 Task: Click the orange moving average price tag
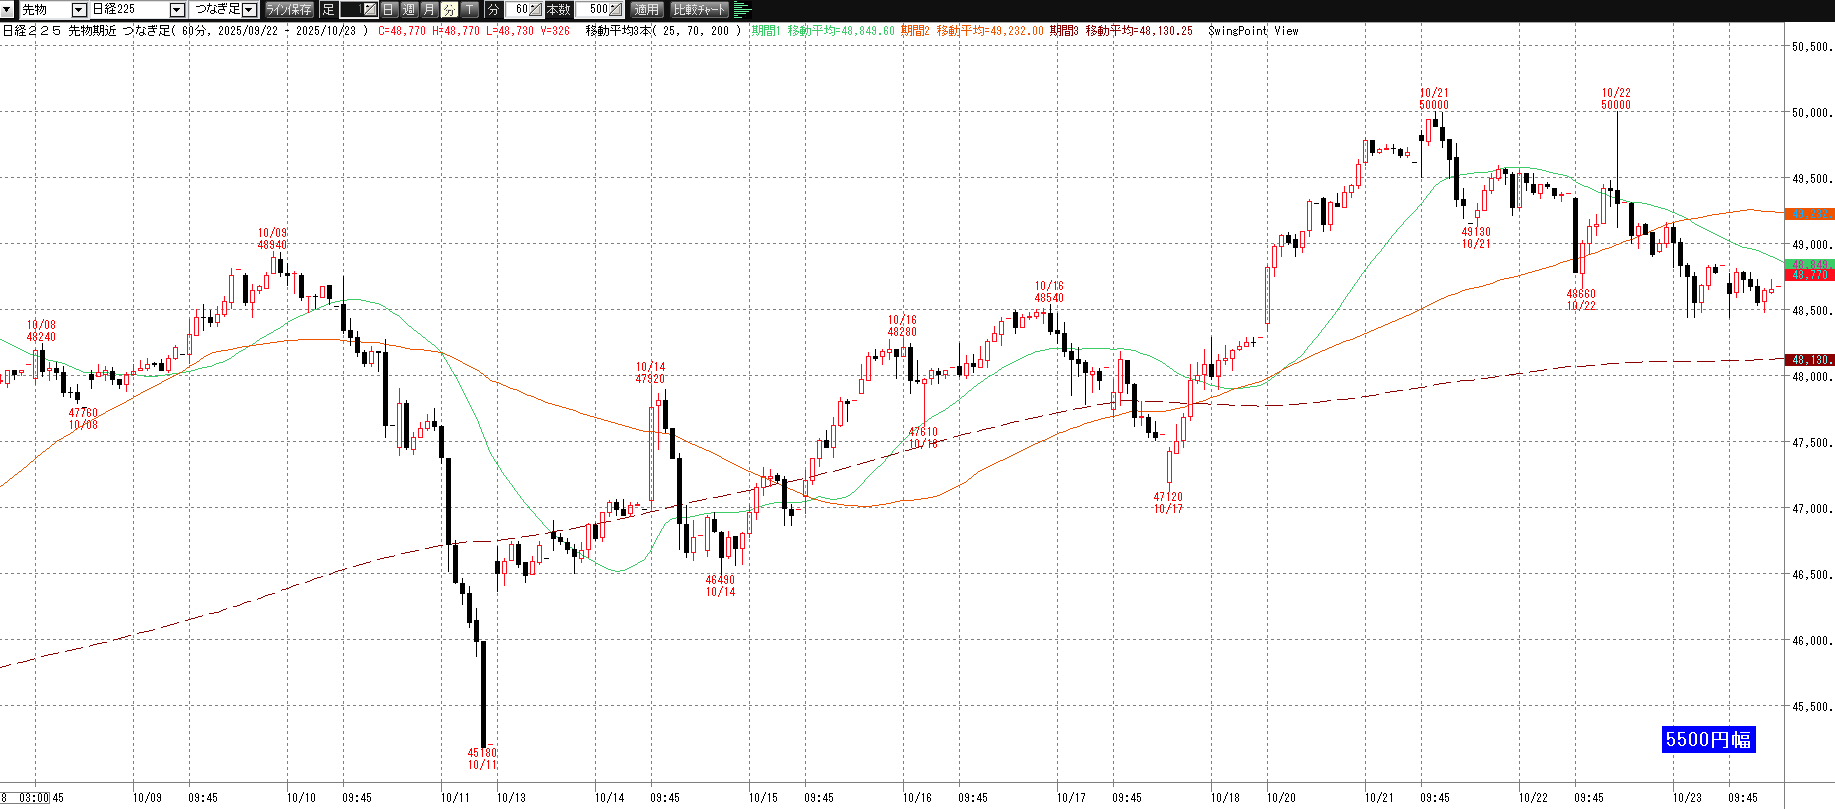[x=1810, y=214]
